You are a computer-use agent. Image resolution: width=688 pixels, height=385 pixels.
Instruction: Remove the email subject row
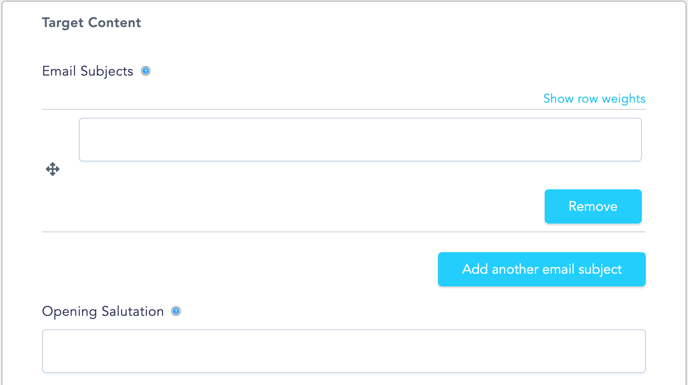(593, 206)
